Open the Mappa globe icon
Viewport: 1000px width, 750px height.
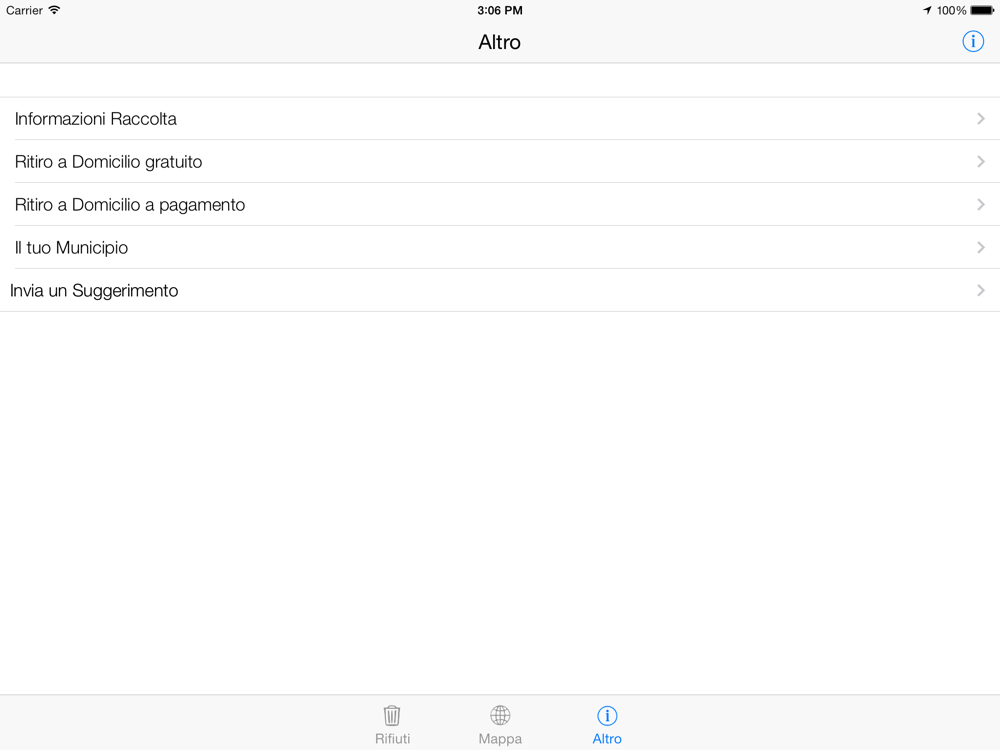pos(500,716)
